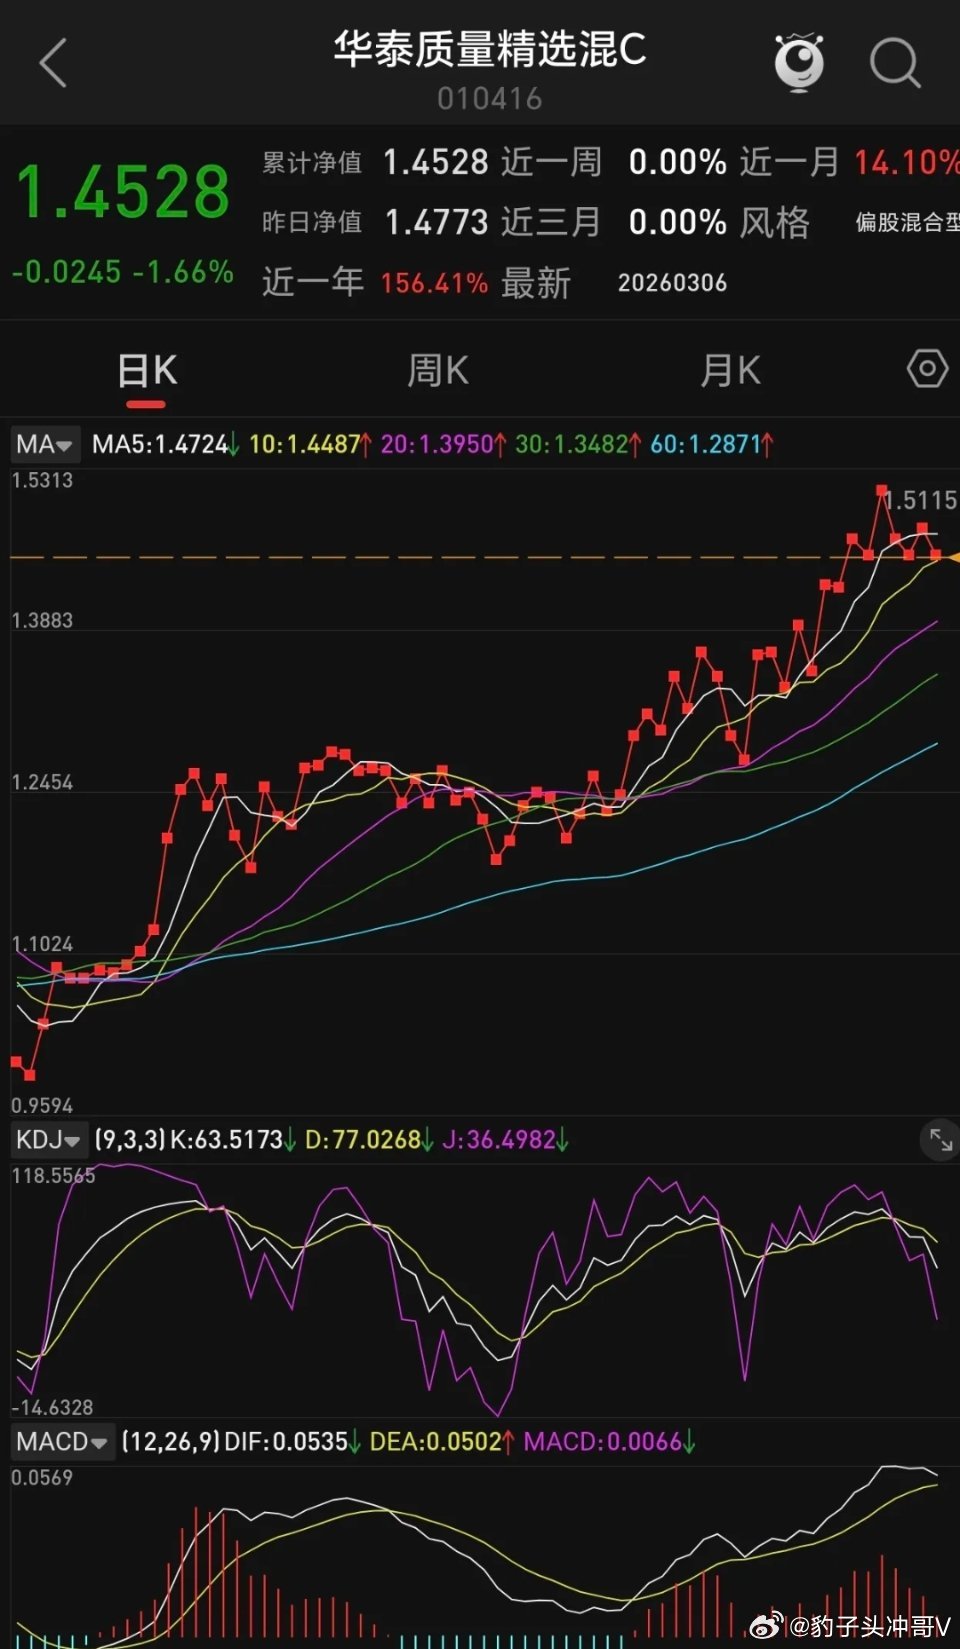Tap the KDJ K:63.5173 reading
The image size is (960, 1649).
point(227,1140)
